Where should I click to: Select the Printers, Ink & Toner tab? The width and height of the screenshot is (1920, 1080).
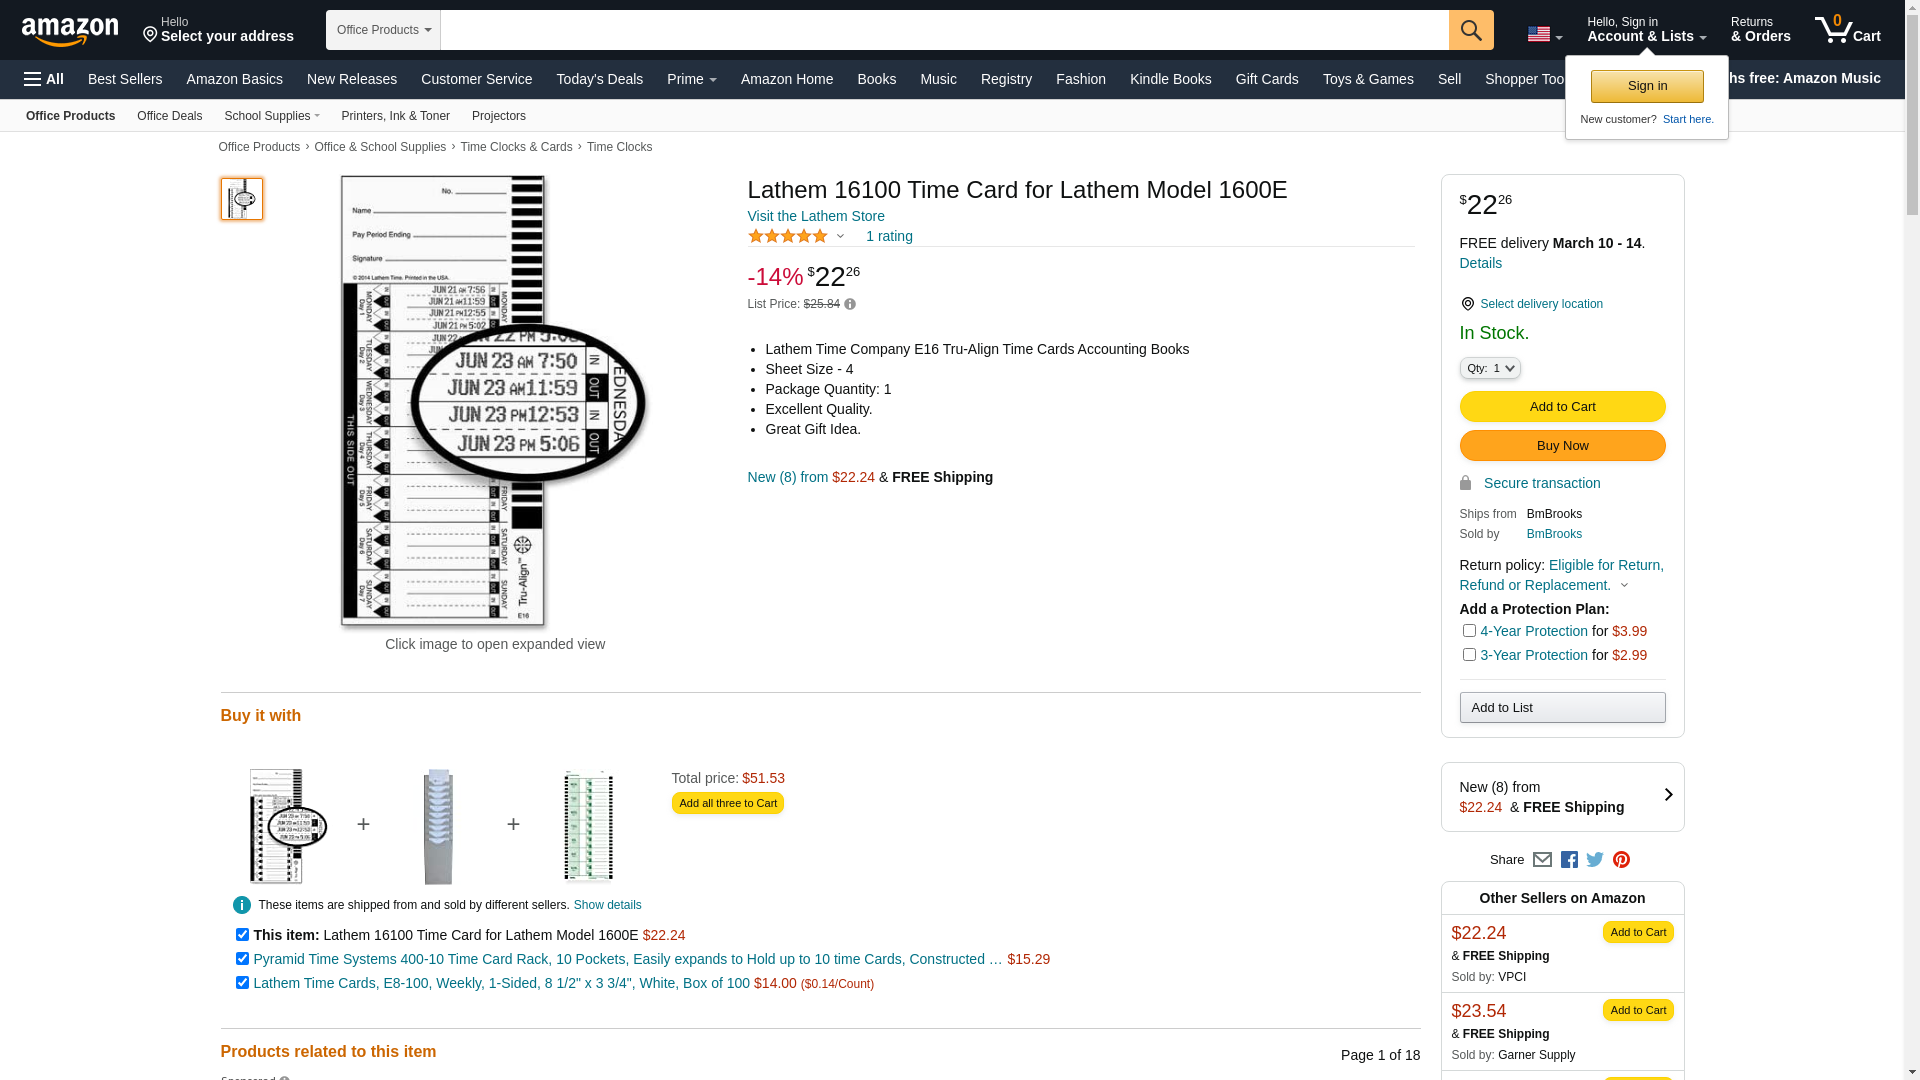click(x=396, y=116)
